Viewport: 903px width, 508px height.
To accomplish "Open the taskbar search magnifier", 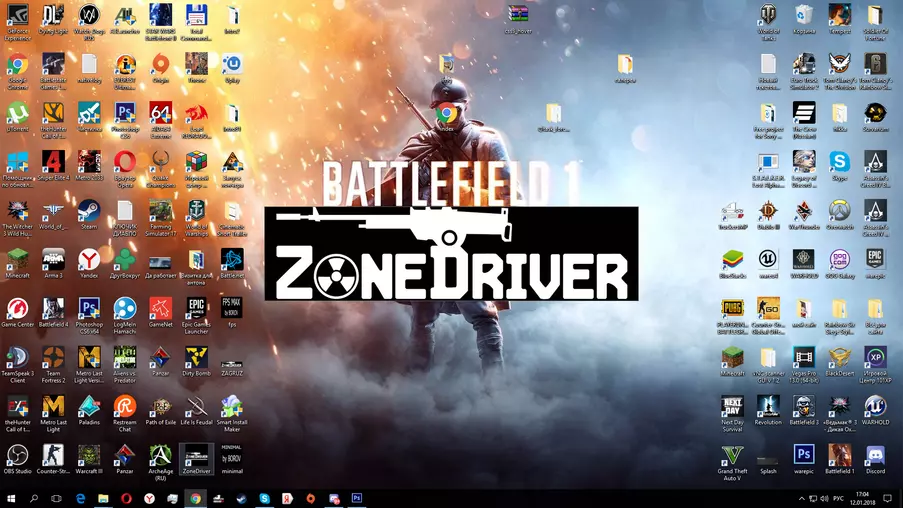I will pyautogui.click(x=33, y=498).
